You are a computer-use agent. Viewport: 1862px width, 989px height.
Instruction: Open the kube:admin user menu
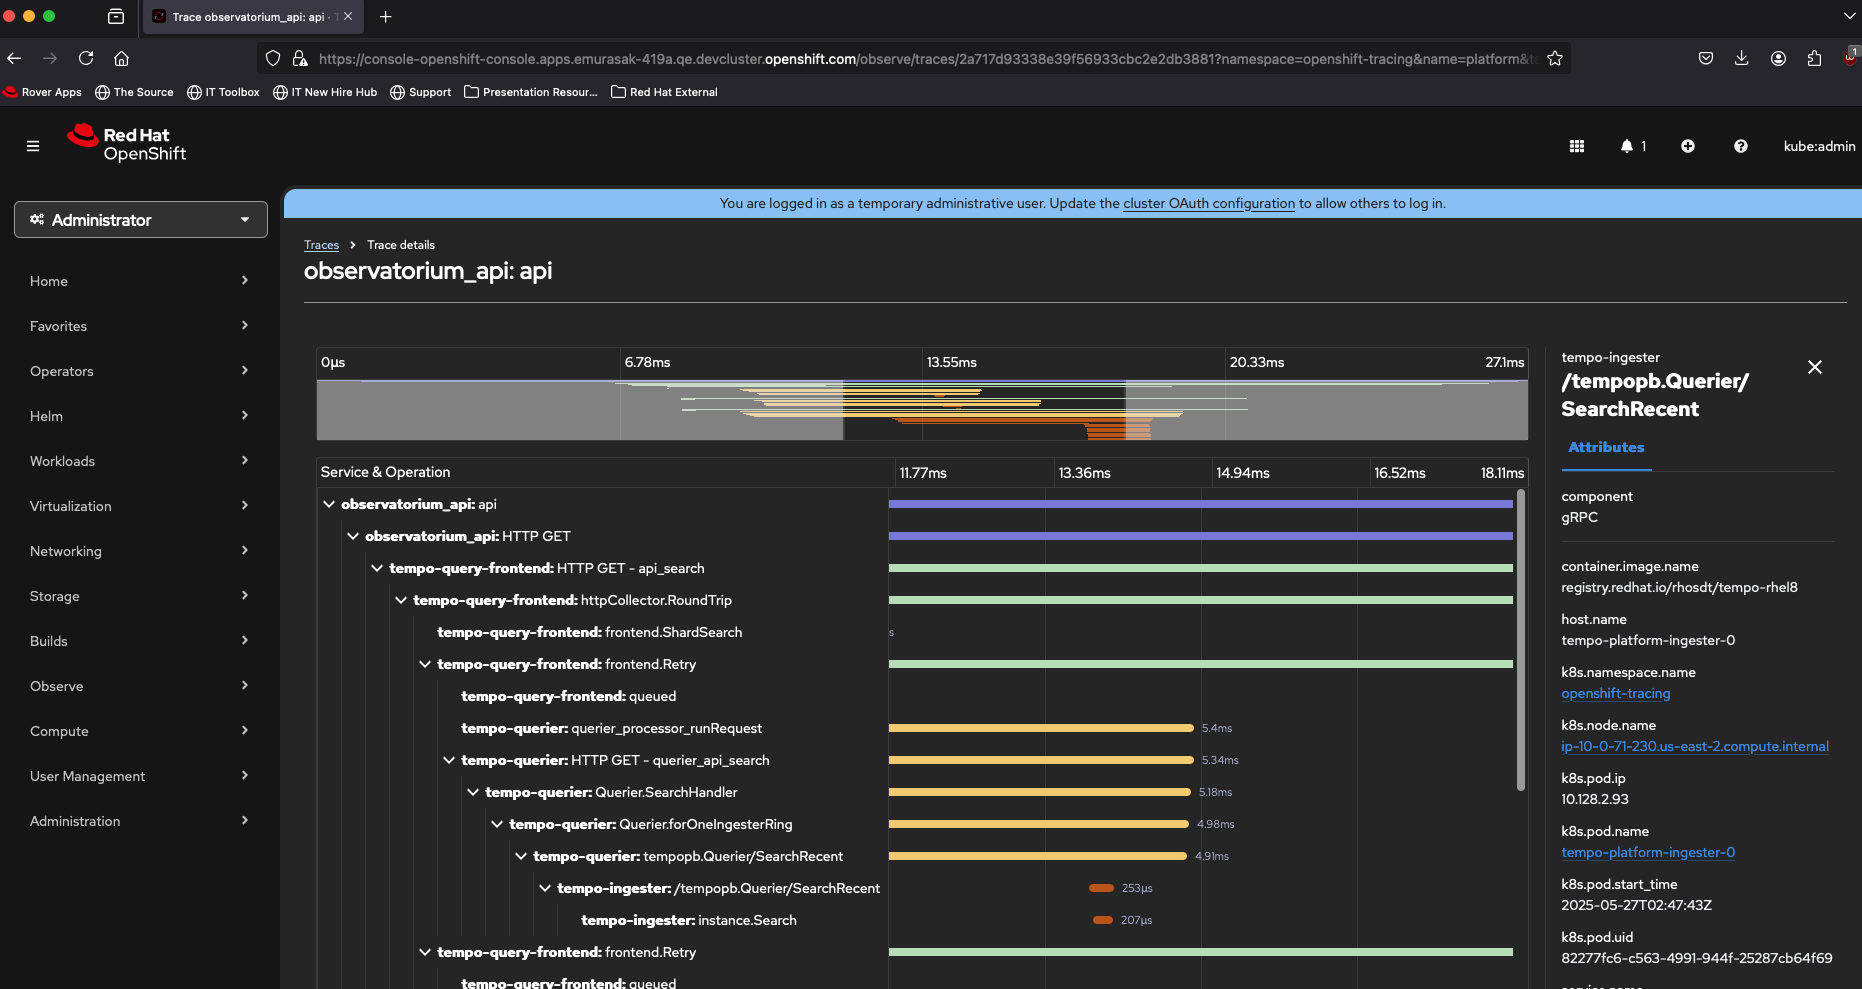1819,146
